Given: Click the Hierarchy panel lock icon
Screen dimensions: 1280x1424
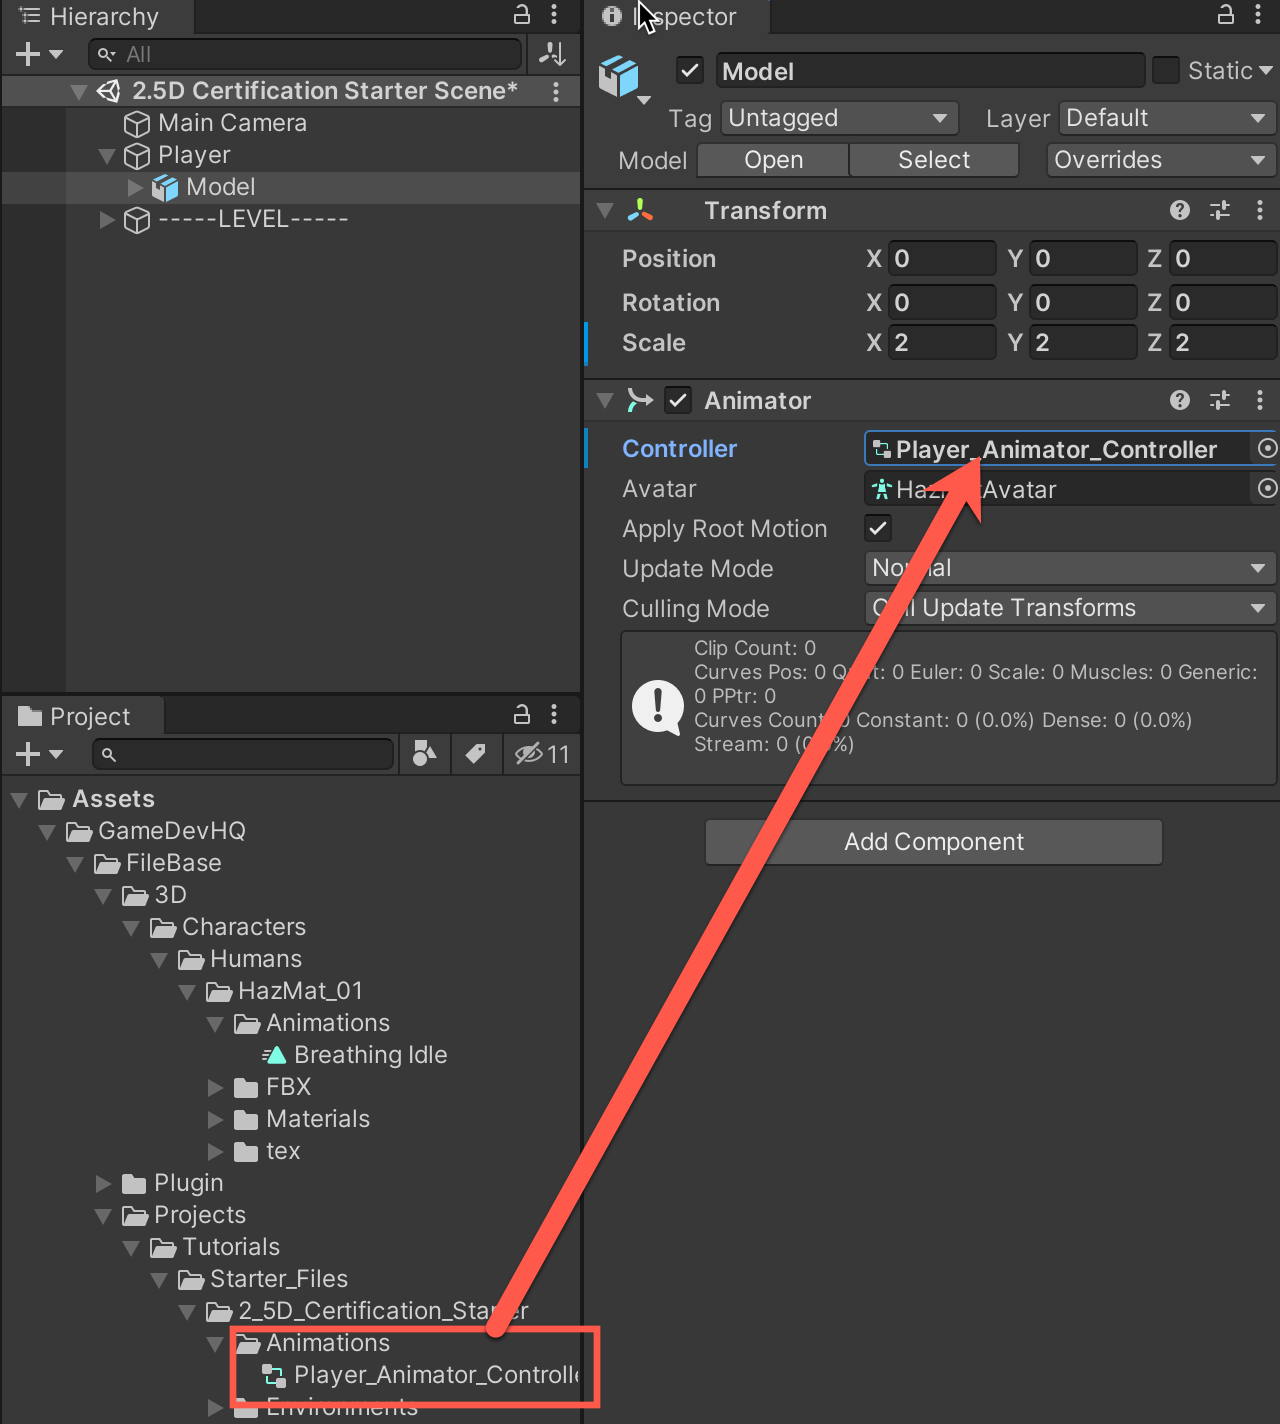Looking at the screenshot, I should [521, 14].
